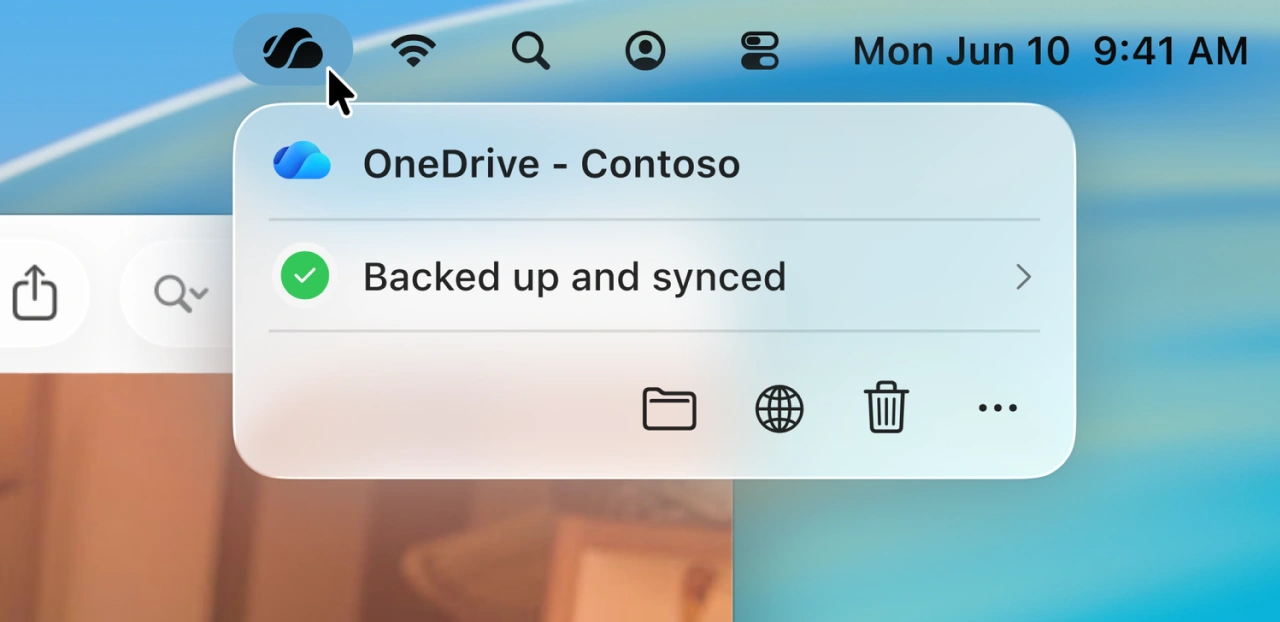Open more OneDrive options via ellipsis icon
This screenshot has width=1280, height=622.
[x=997, y=408]
